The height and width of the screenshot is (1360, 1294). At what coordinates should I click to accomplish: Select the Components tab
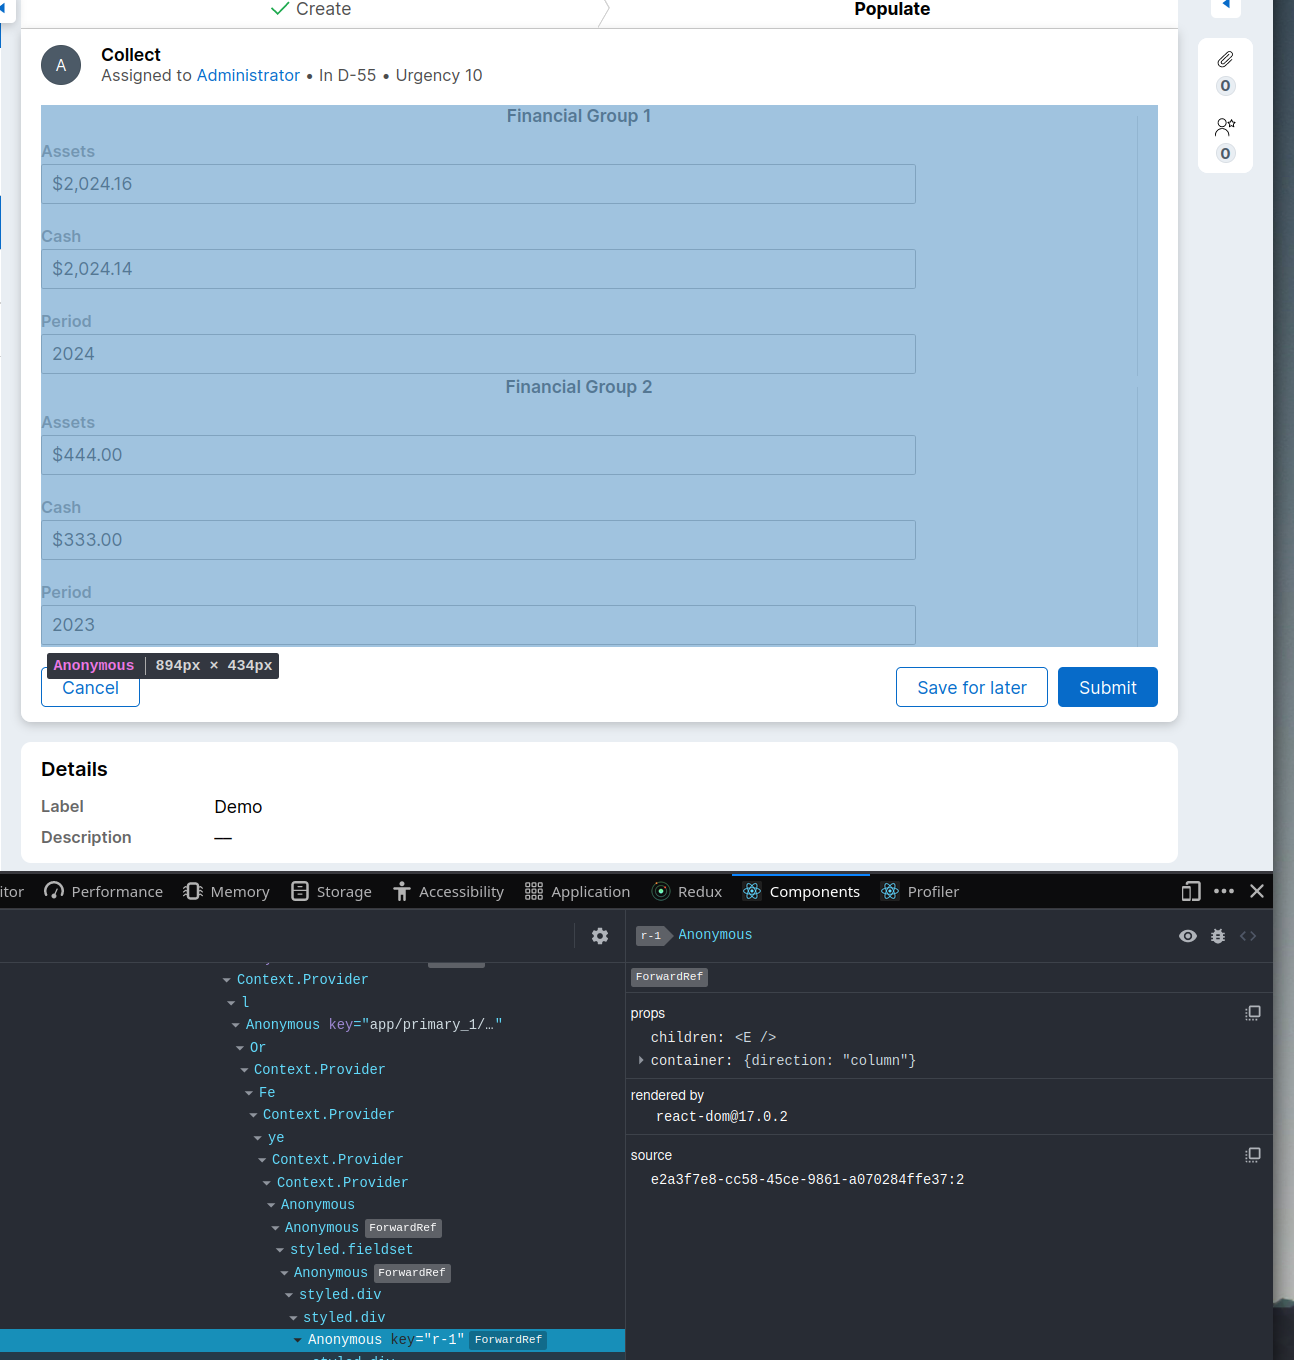(x=801, y=891)
